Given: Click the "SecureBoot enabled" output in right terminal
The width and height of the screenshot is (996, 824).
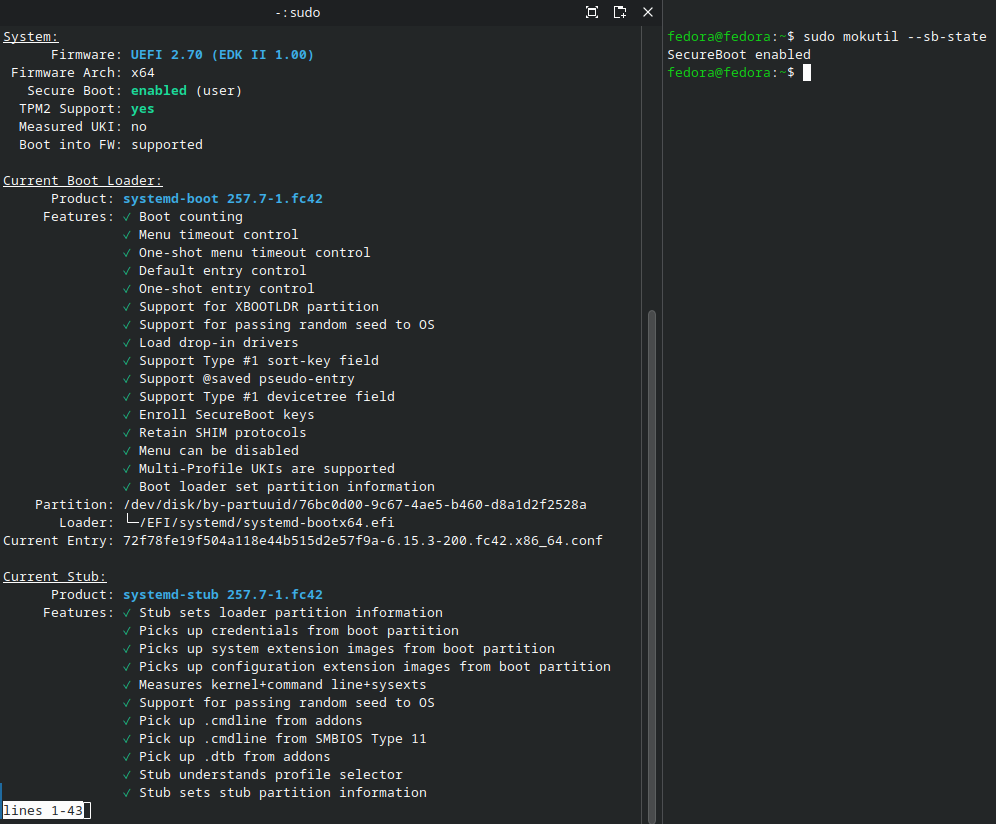Looking at the screenshot, I should 739,55.
